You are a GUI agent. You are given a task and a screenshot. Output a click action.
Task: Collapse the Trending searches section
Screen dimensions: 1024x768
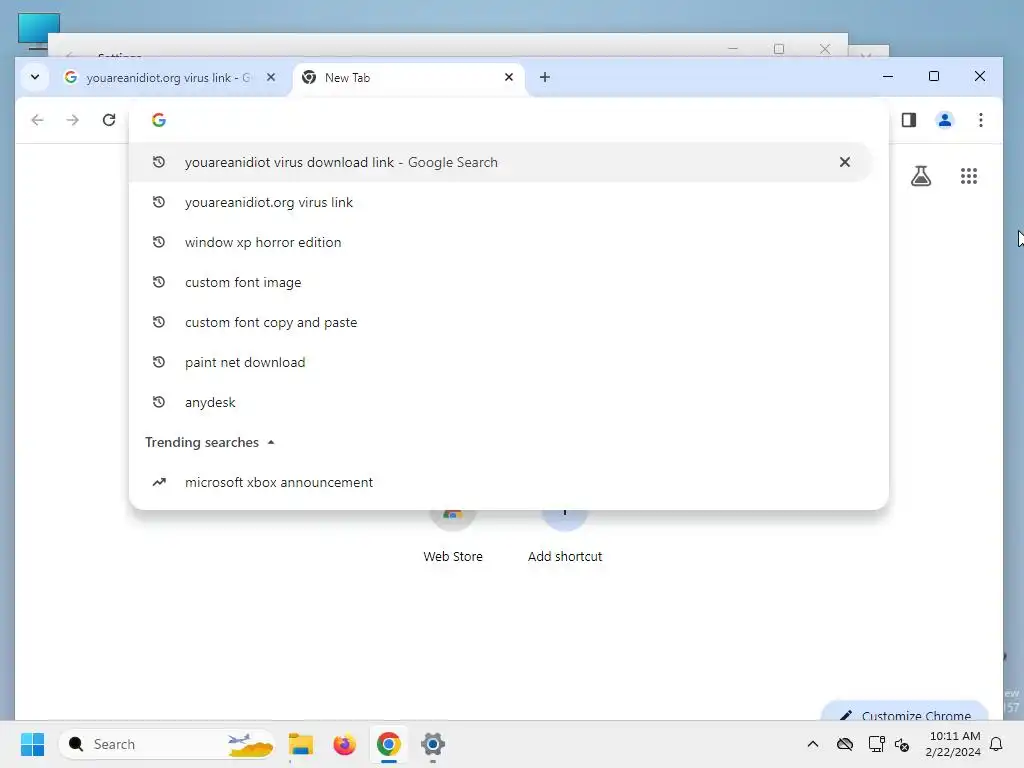coord(210,442)
